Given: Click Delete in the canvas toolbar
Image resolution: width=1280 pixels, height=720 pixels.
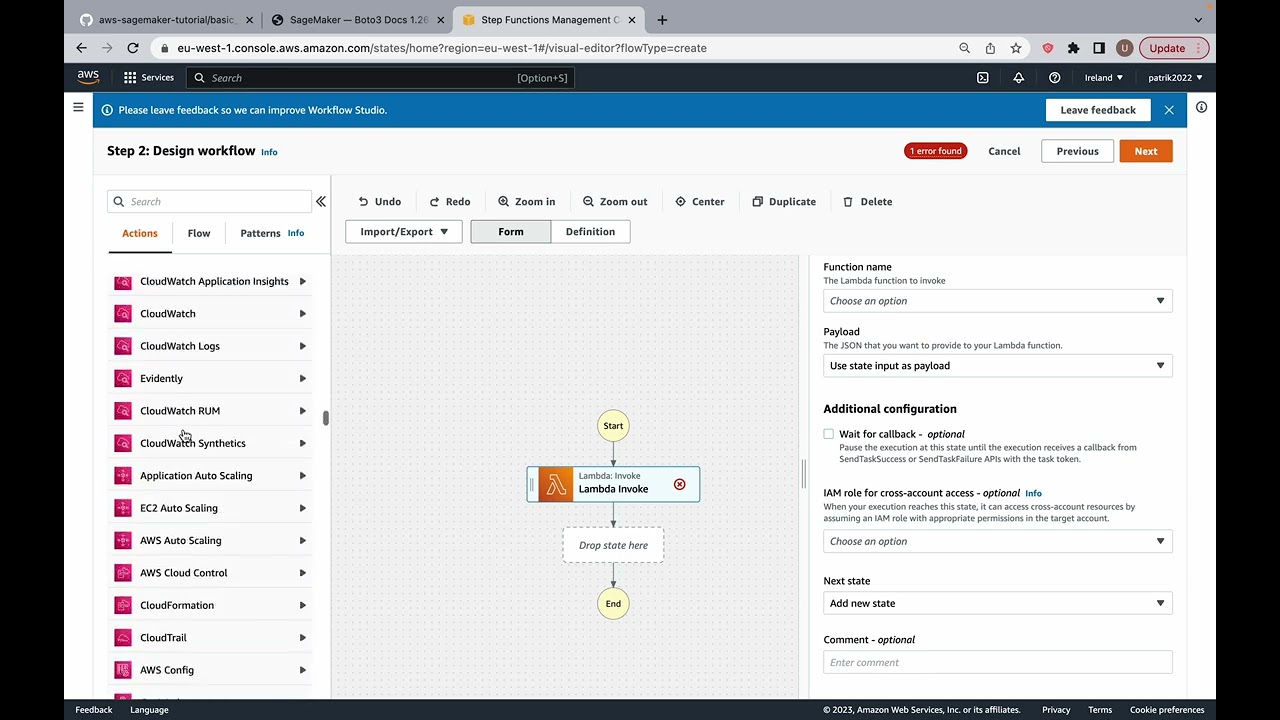Looking at the screenshot, I should [867, 202].
